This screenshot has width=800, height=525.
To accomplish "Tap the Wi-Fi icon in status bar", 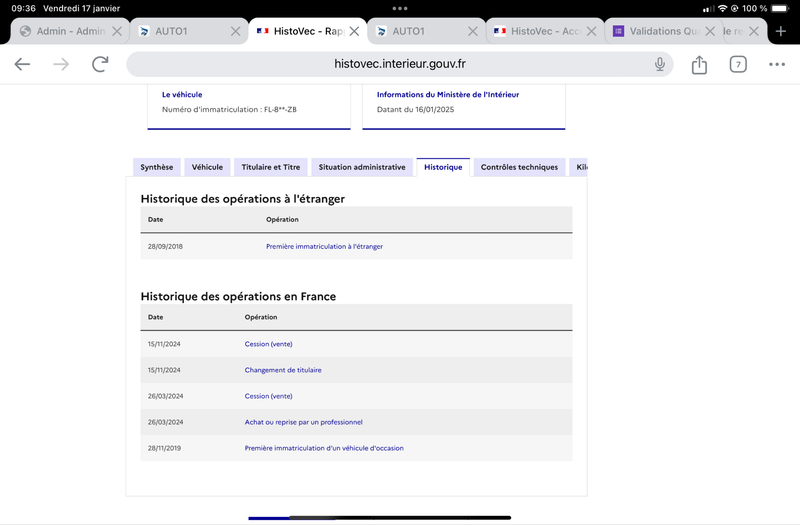I will [722, 8].
